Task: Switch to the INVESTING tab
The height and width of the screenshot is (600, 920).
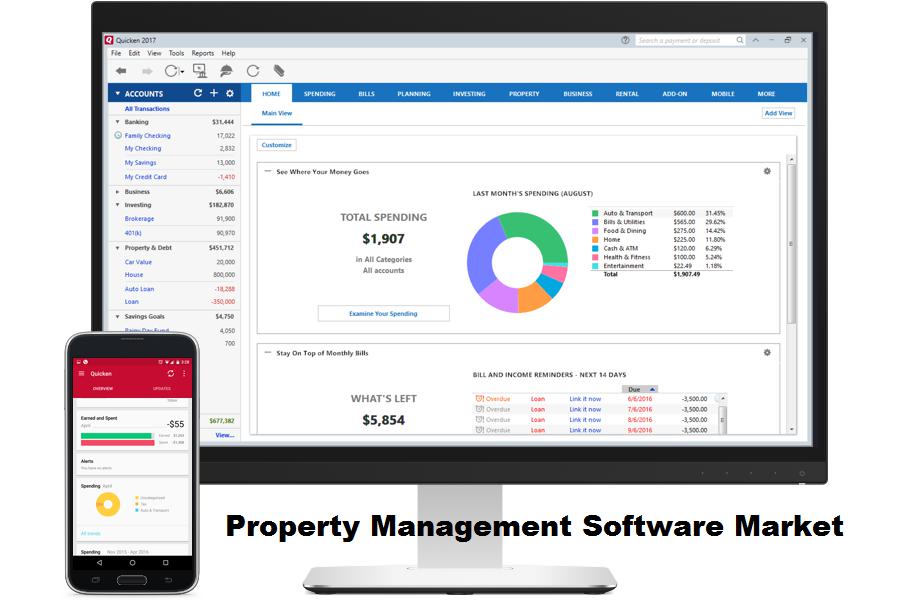Action: point(469,94)
